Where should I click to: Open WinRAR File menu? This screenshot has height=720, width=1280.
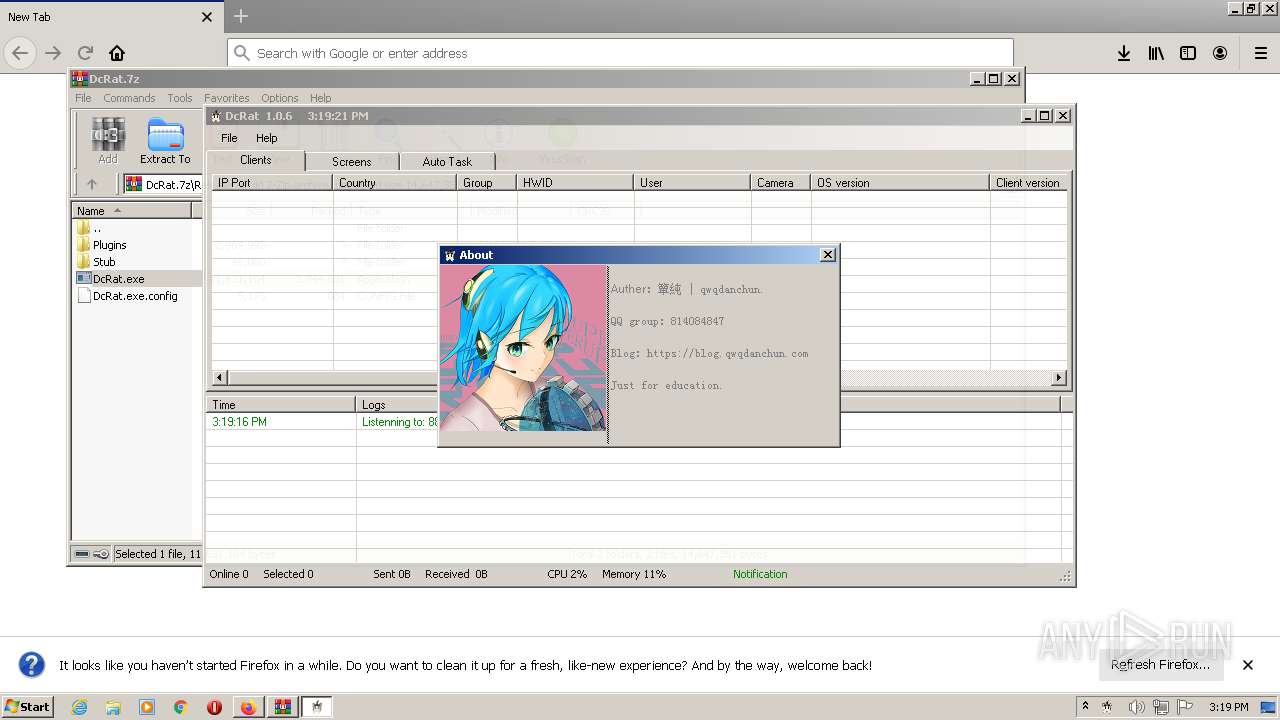[83, 98]
